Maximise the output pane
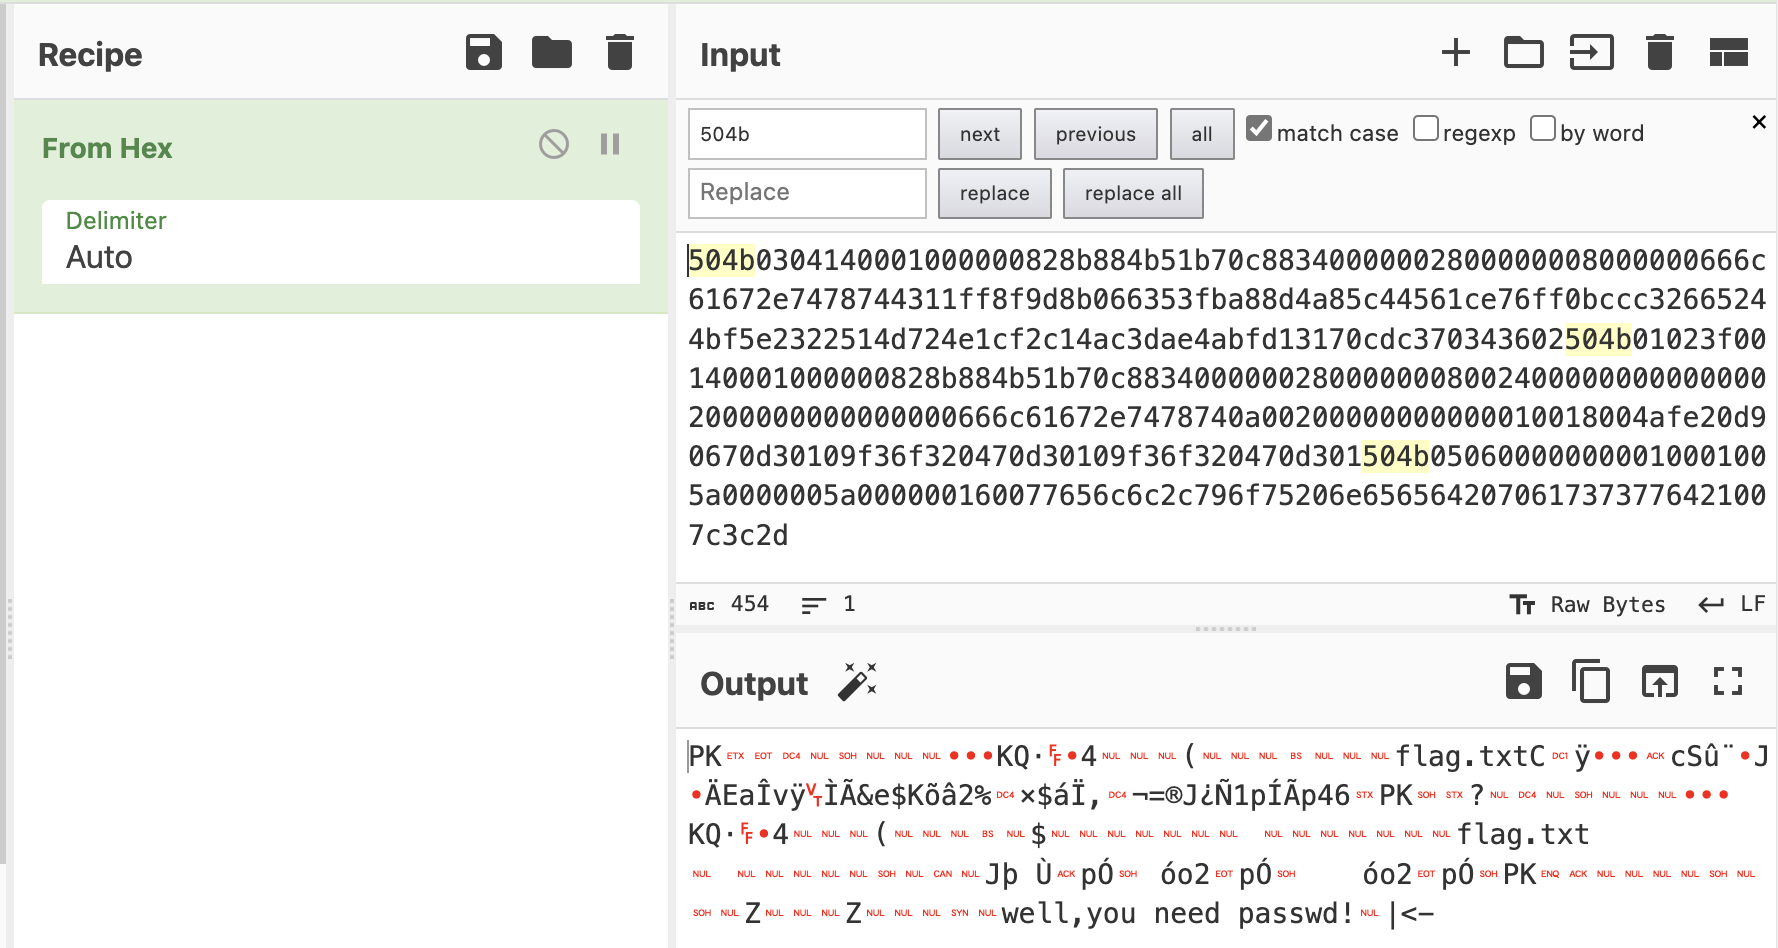The width and height of the screenshot is (1778, 948). (1727, 682)
